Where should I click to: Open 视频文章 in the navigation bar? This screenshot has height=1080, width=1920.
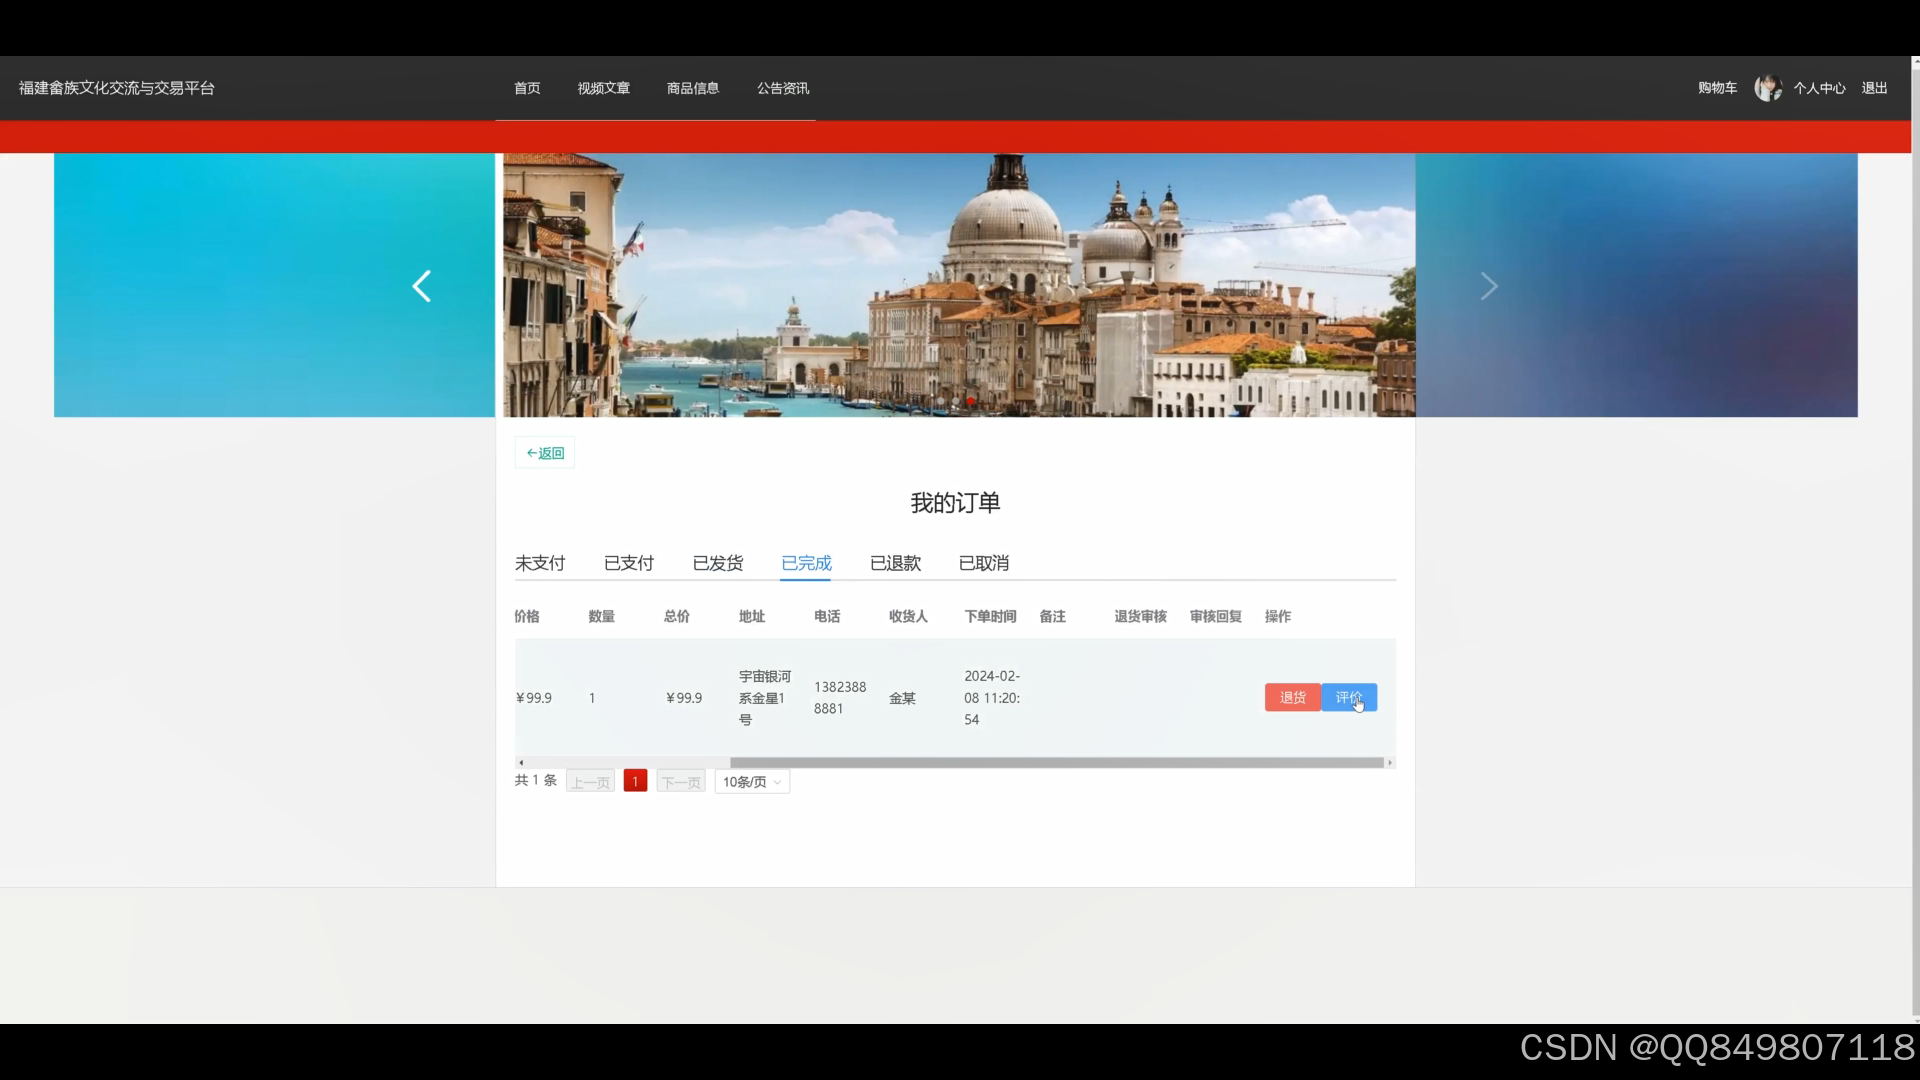pos(604,88)
